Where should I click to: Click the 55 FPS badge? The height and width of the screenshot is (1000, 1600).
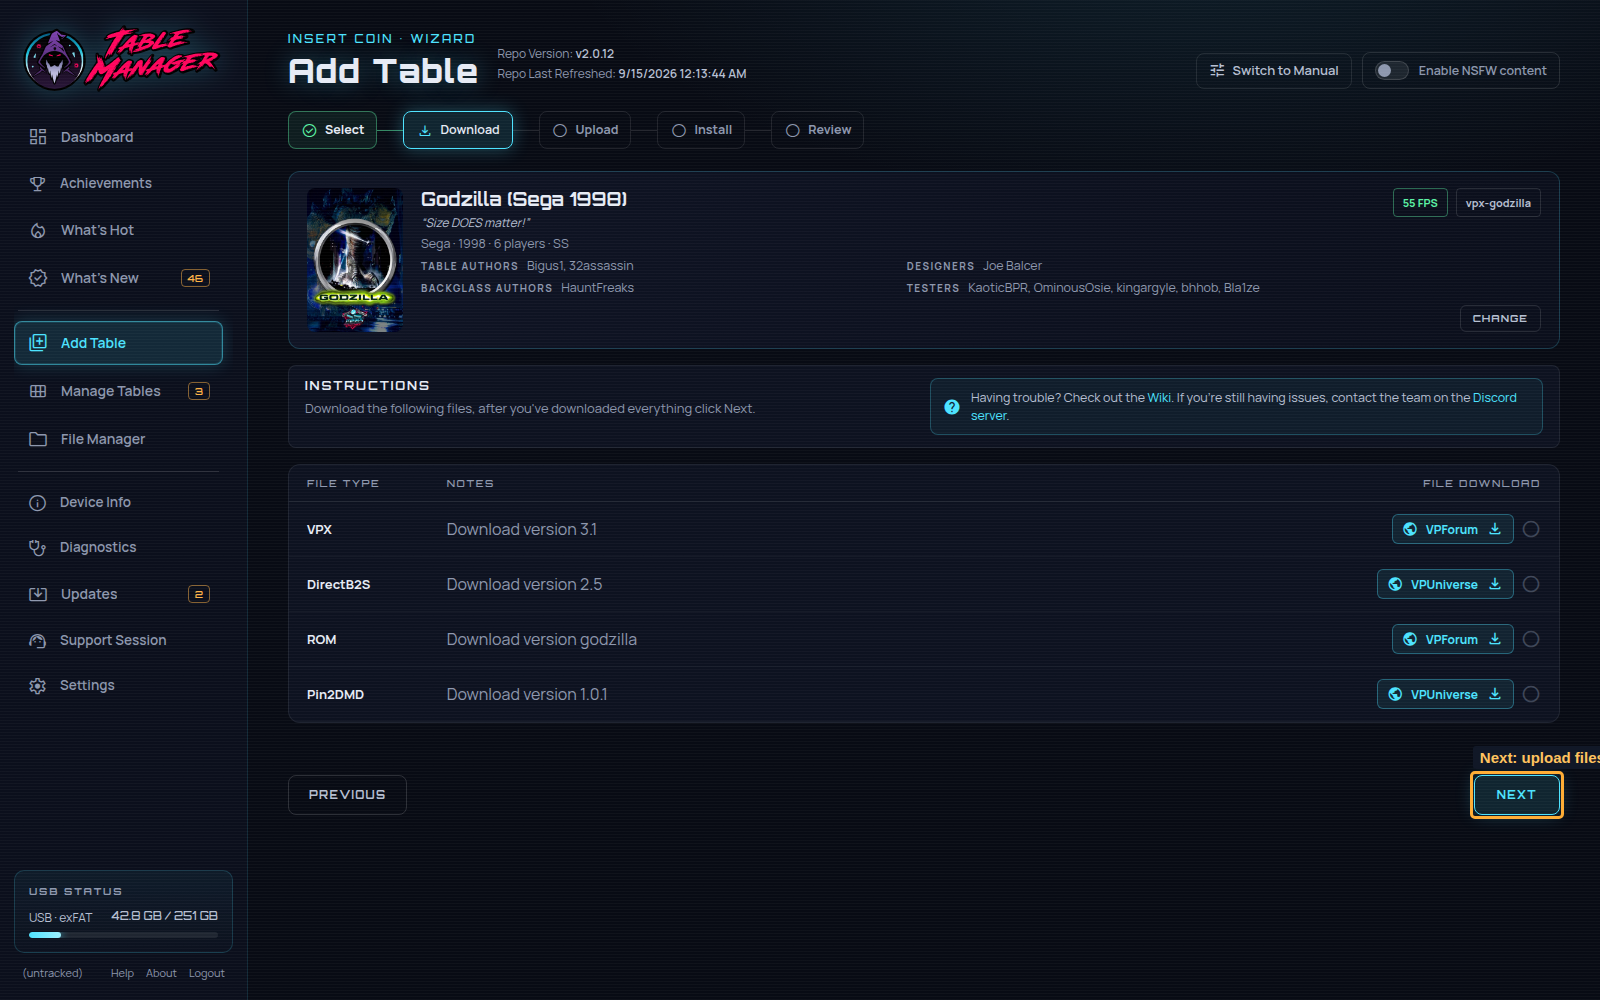click(1420, 203)
